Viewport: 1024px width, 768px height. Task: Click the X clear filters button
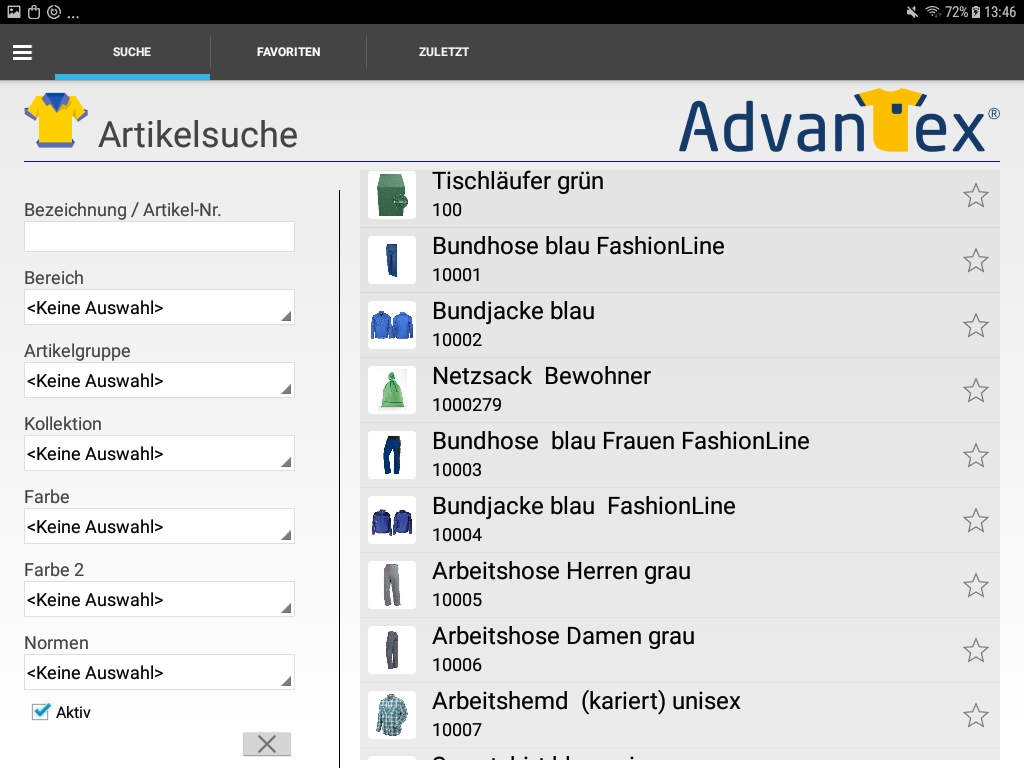[266, 744]
